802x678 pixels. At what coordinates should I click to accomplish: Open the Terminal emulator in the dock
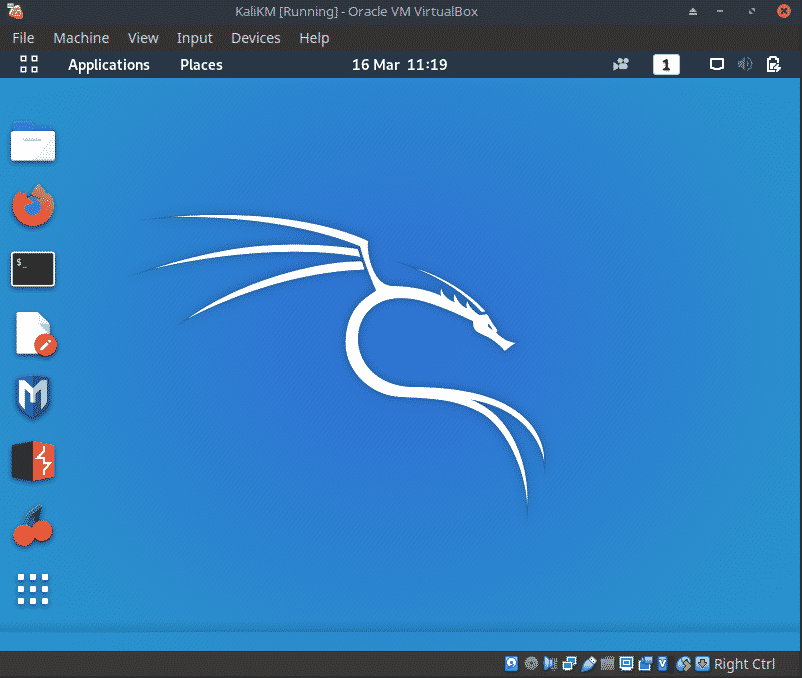tap(33, 268)
